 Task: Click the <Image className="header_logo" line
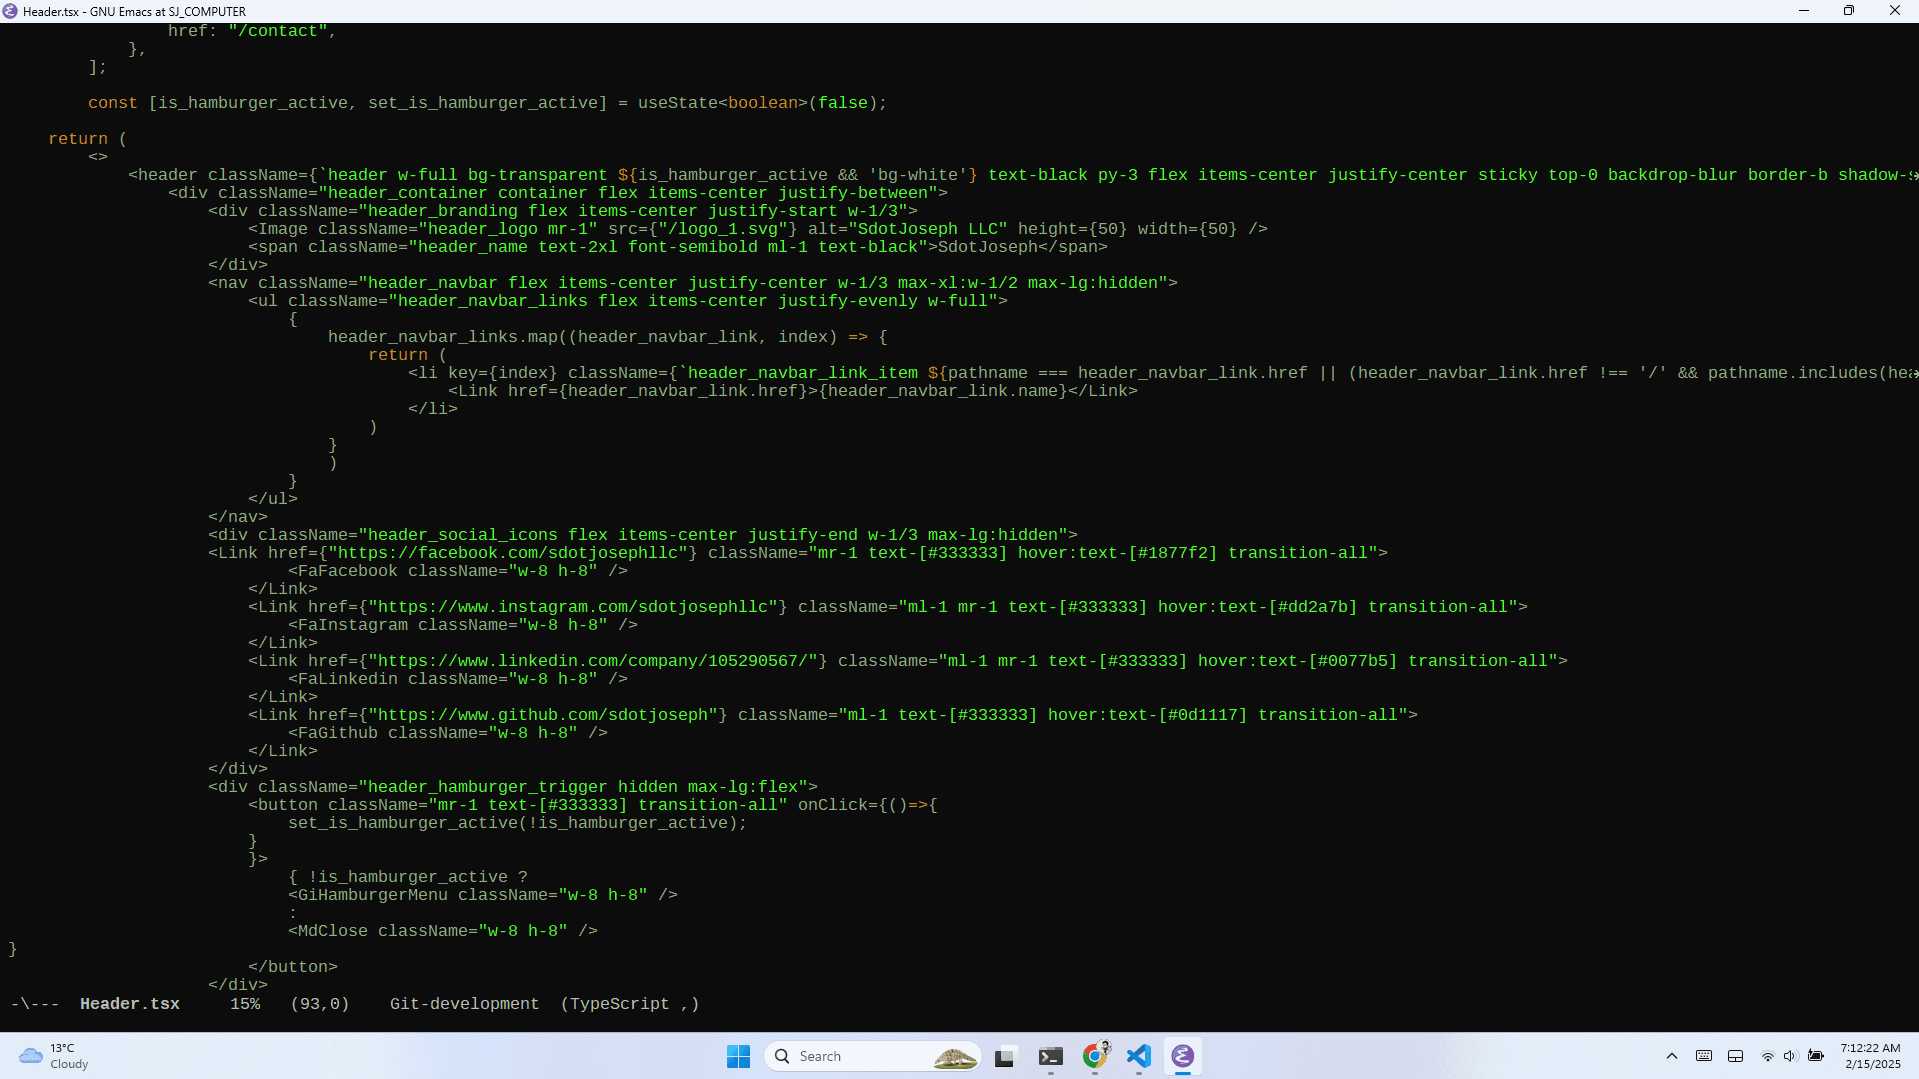pos(758,229)
